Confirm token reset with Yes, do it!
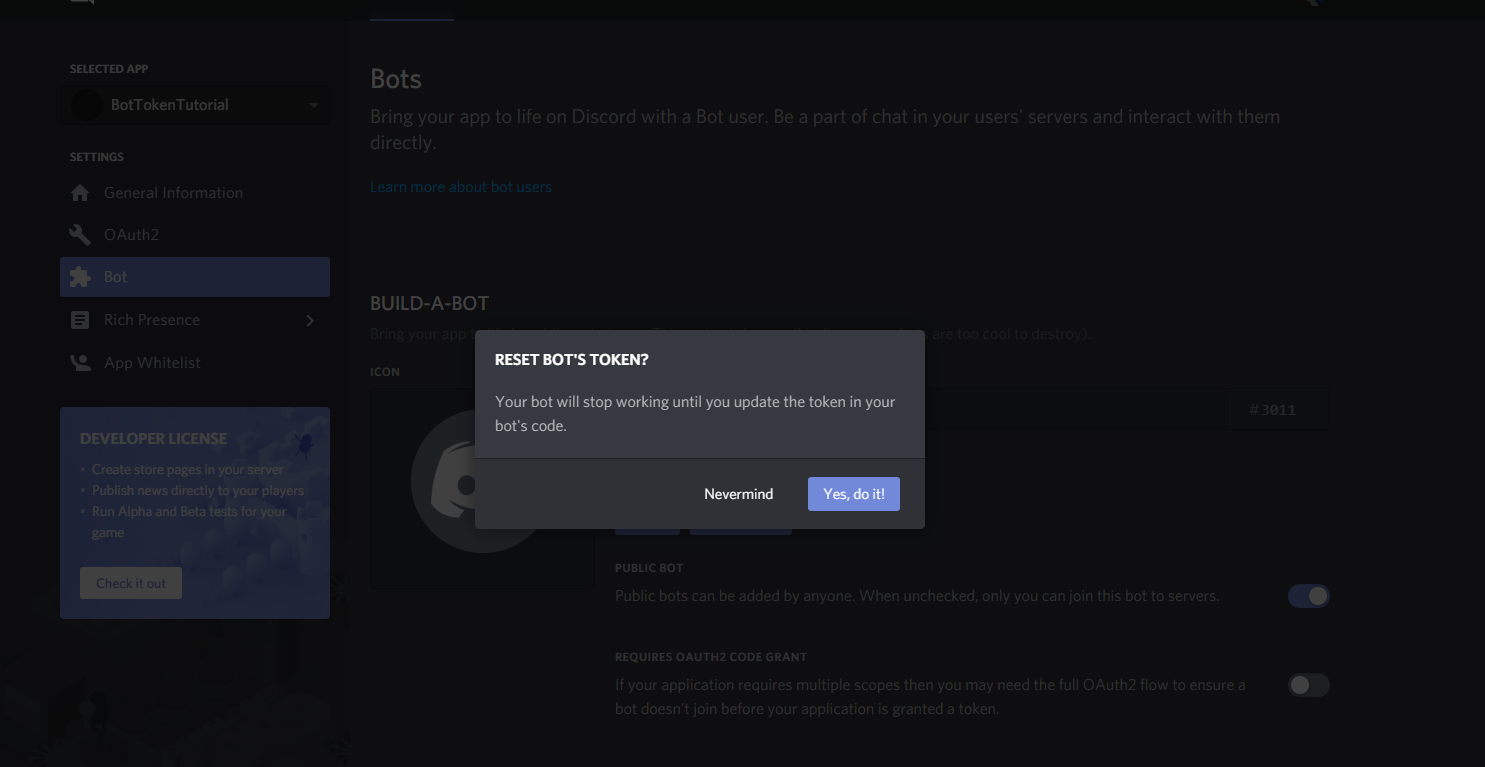The height and width of the screenshot is (767, 1485). [x=853, y=493]
